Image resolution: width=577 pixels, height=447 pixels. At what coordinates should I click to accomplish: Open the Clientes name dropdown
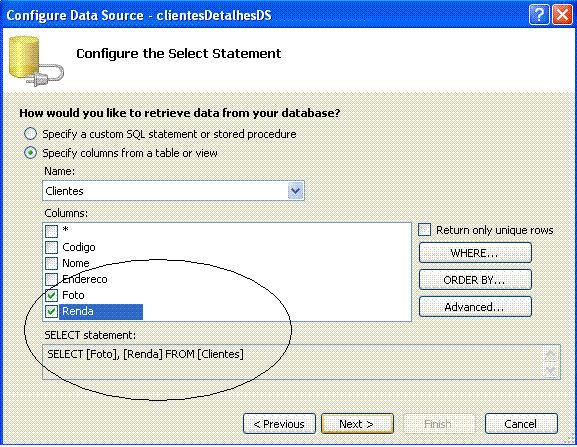(x=295, y=191)
